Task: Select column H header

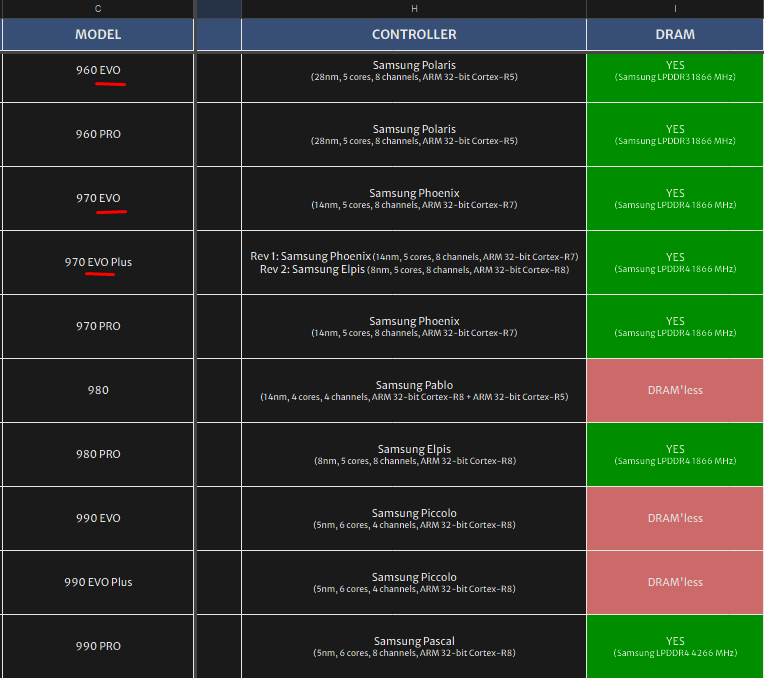Action: tap(414, 9)
